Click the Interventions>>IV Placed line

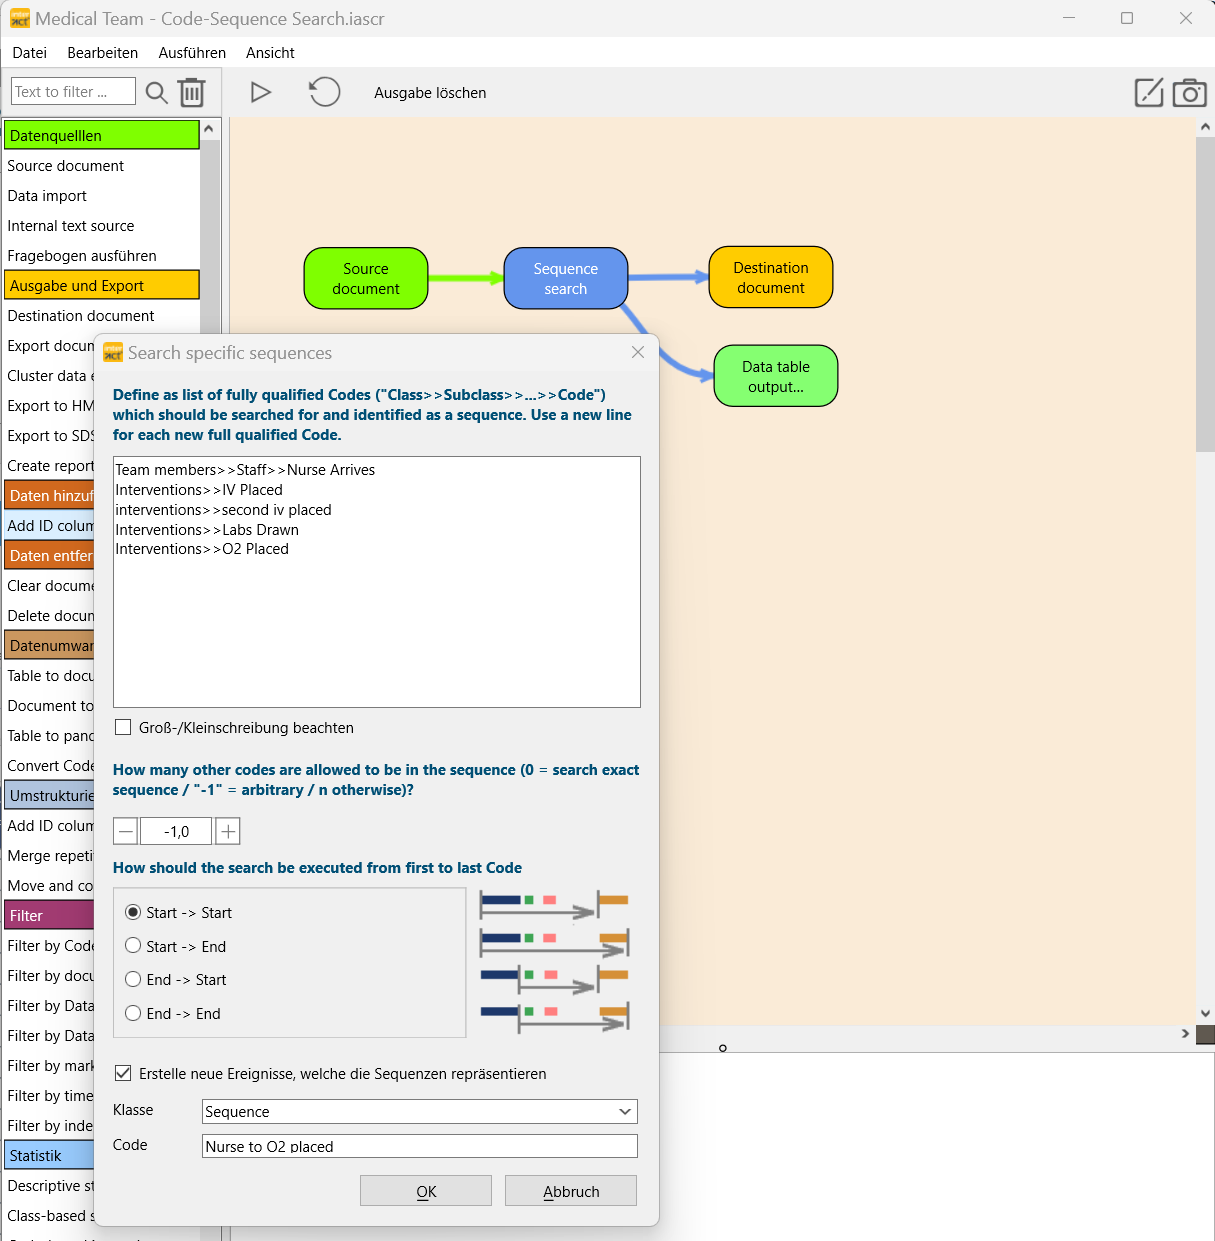199,490
